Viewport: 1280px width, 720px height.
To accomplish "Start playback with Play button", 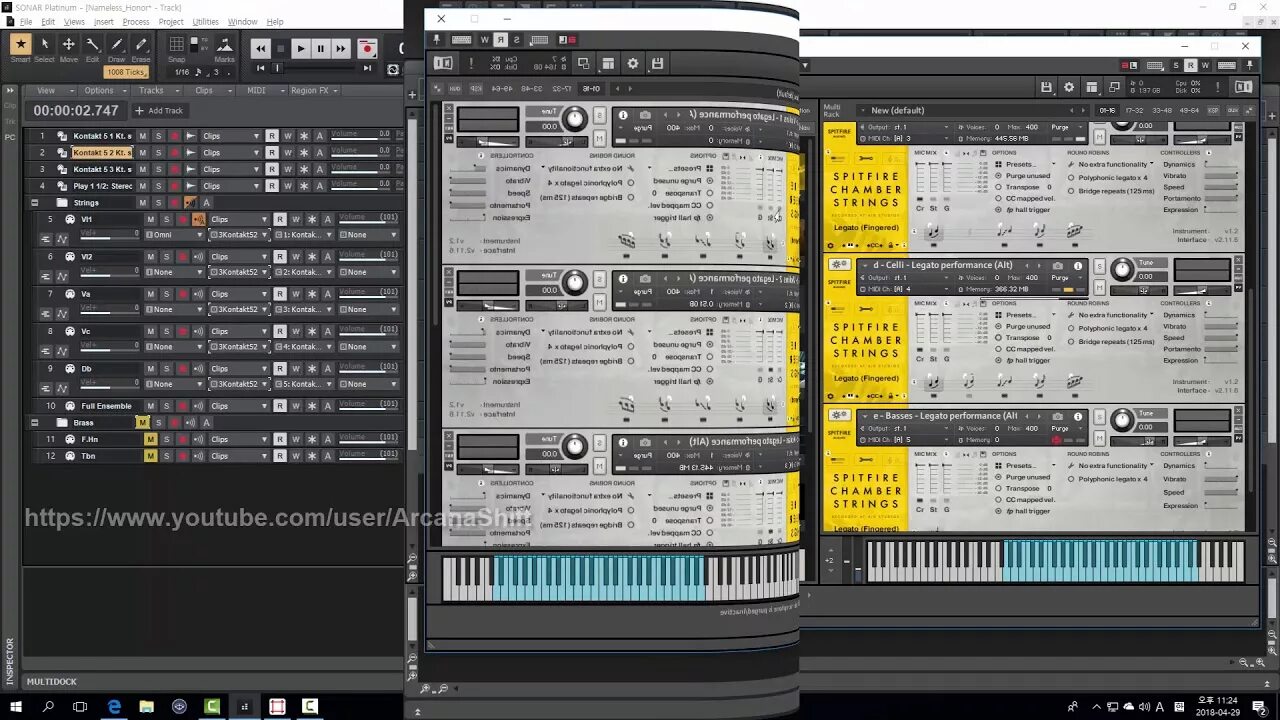I will click(300, 48).
